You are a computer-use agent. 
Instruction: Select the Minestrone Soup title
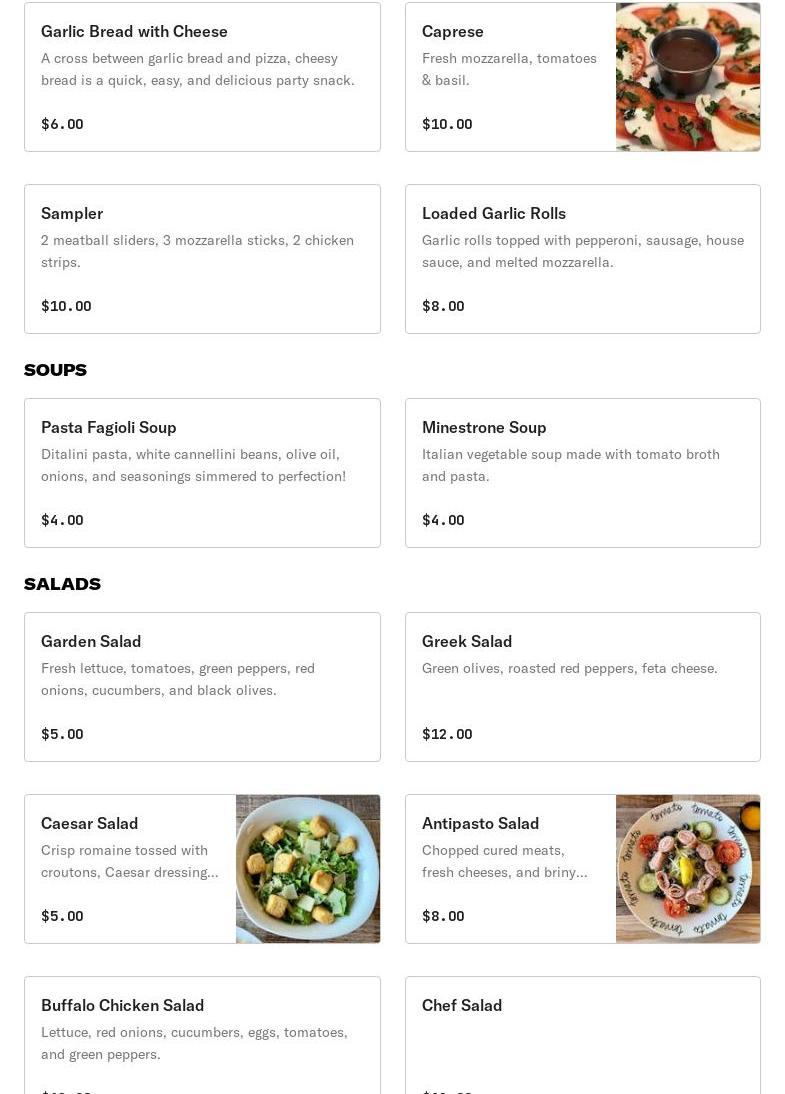tap(484, 428)
